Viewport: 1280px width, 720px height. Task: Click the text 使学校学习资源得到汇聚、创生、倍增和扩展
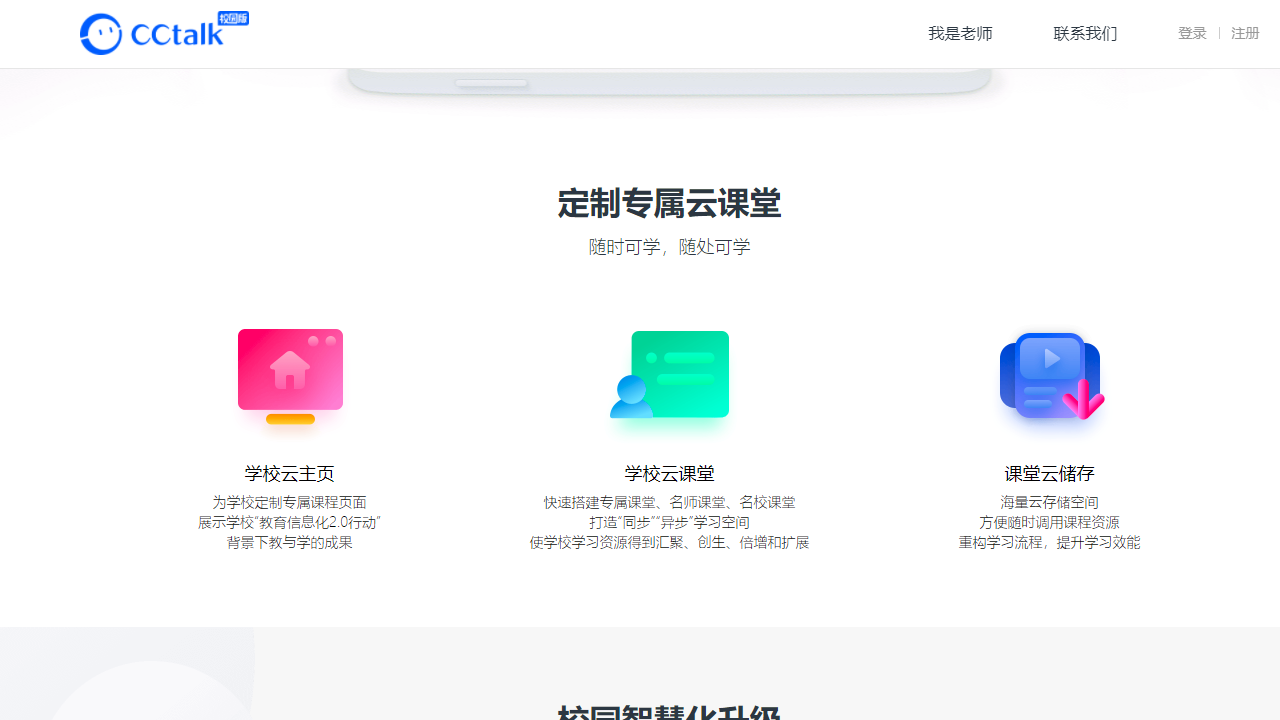coord(670,542)
